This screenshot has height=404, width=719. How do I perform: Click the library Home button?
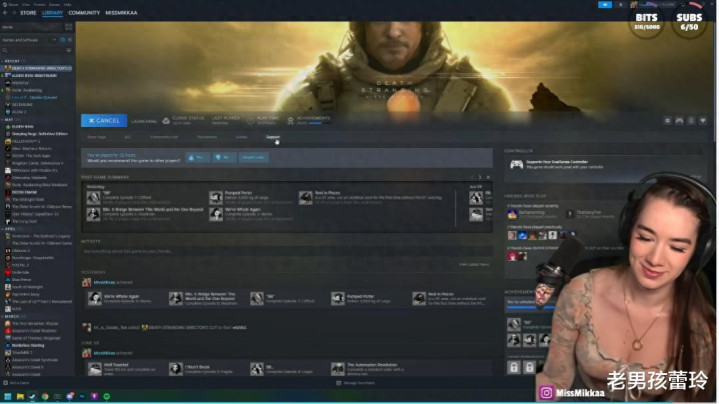point(32,27)
